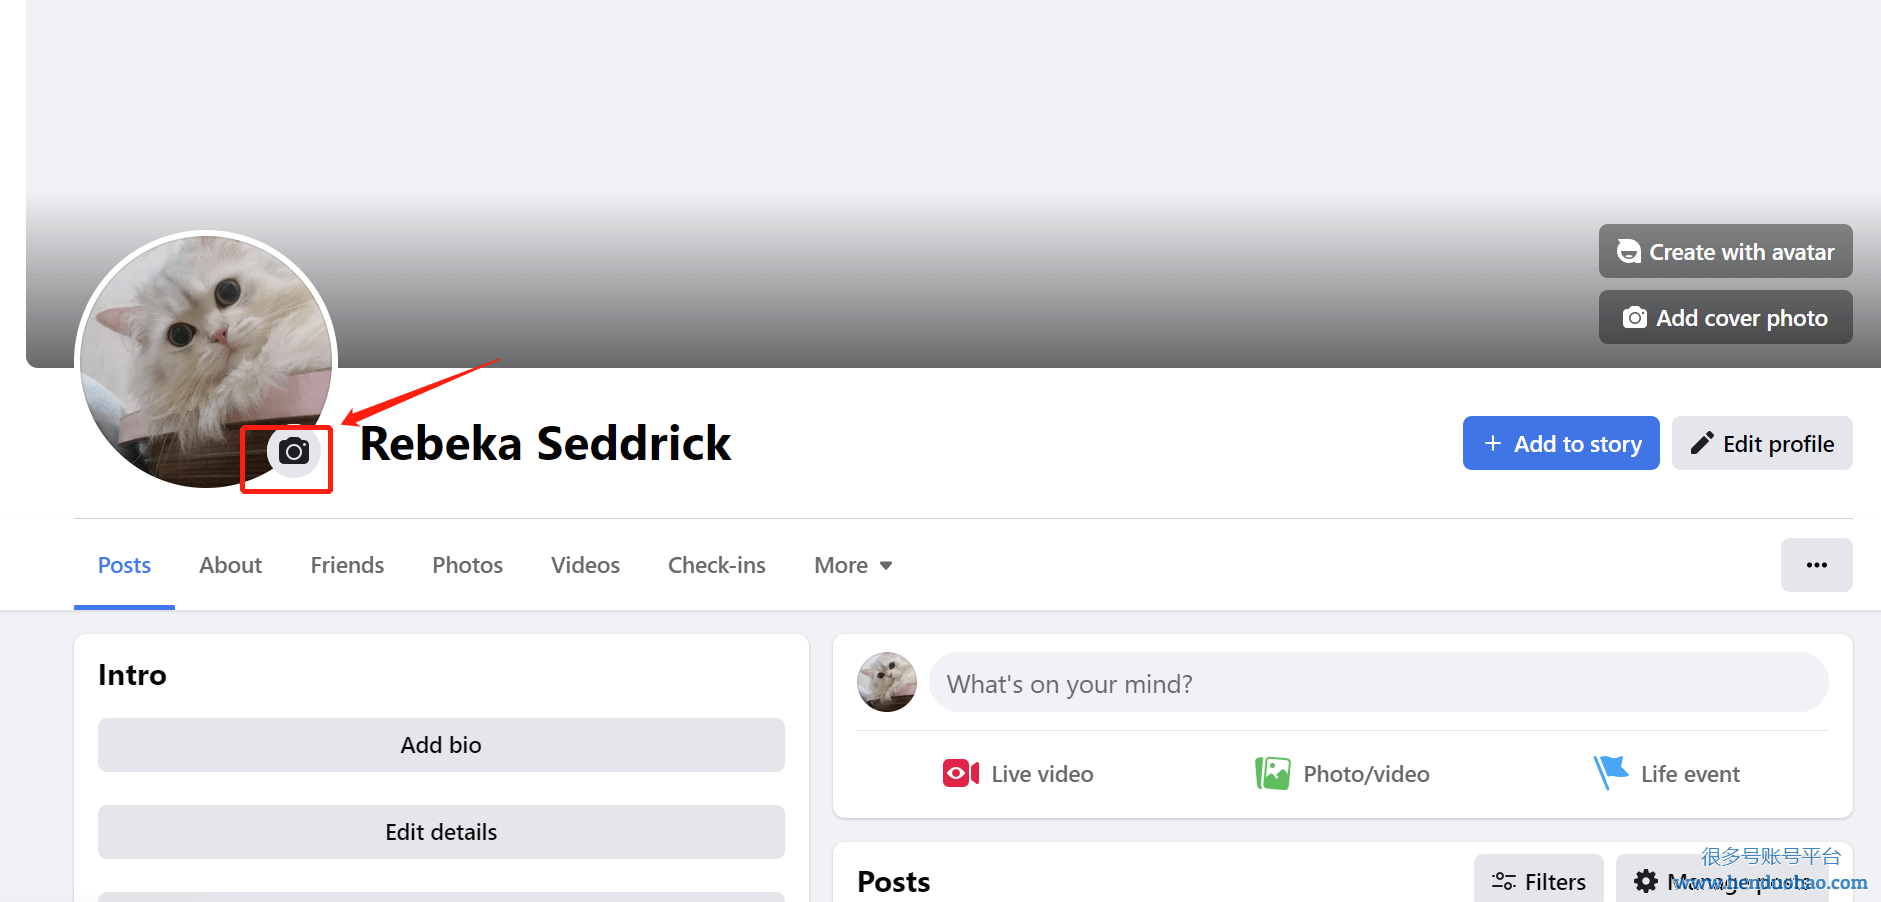Go to the Photos tab
This screenshot has width=1881, height=902.
[x=467, y=565]
